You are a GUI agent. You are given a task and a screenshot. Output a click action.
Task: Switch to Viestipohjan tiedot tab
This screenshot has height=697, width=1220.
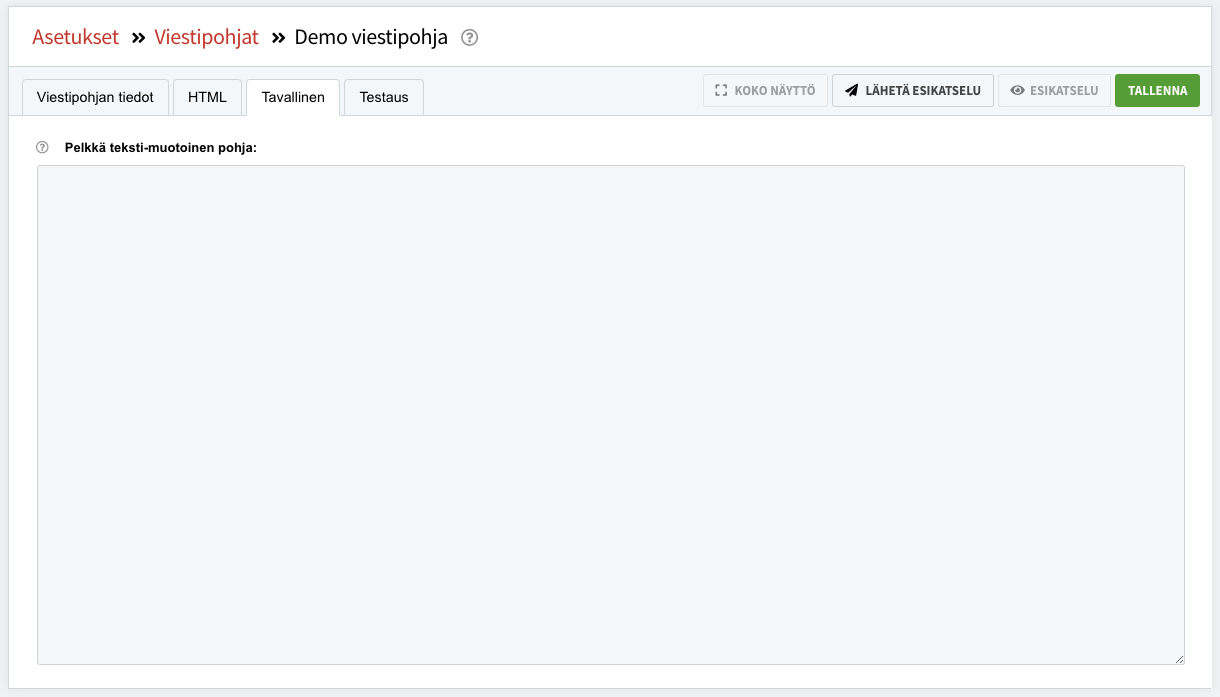(x=95, y=98)
